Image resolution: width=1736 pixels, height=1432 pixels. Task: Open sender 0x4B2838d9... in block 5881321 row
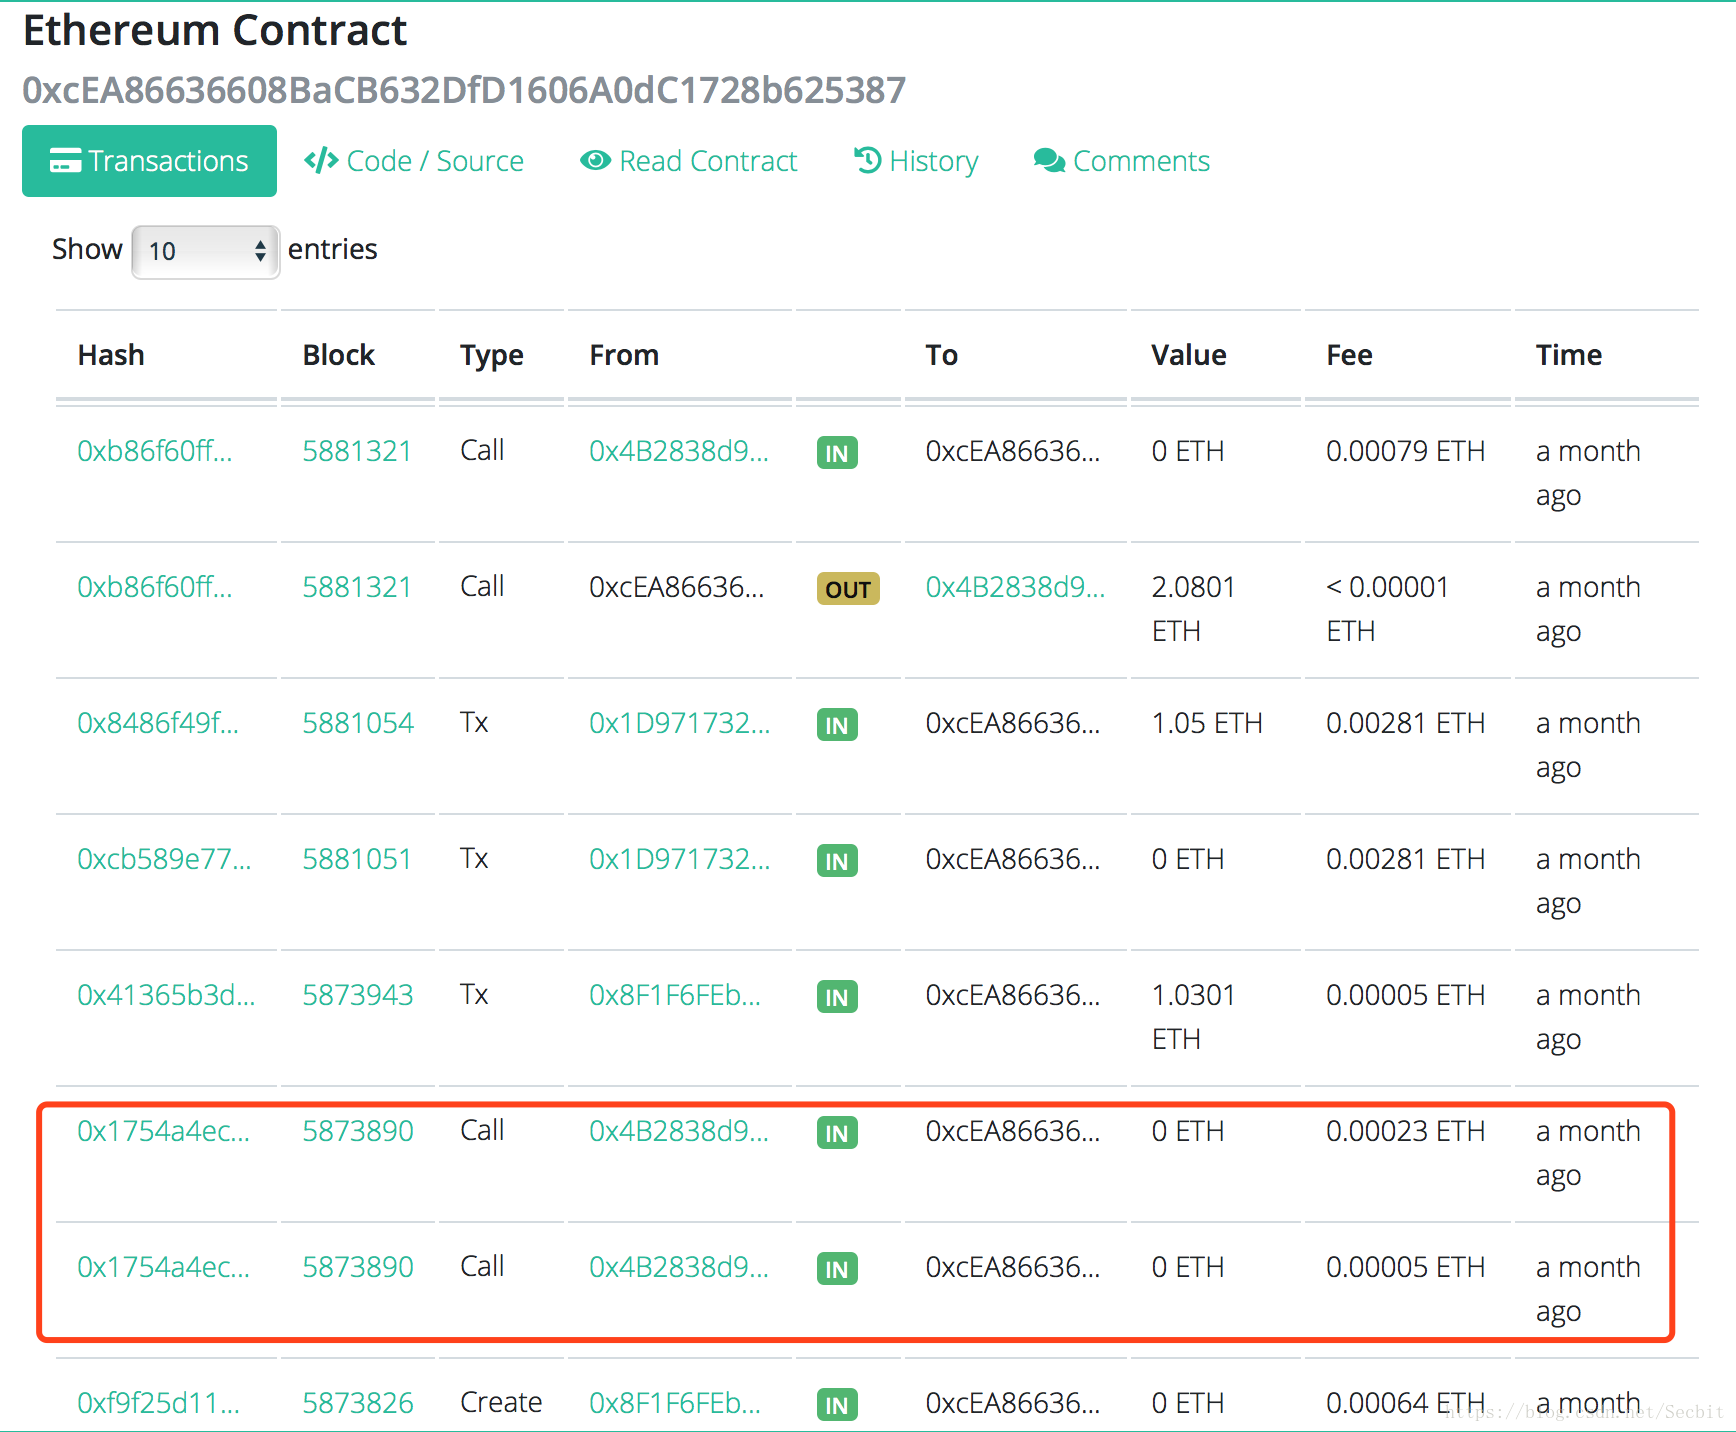(679, 451)
